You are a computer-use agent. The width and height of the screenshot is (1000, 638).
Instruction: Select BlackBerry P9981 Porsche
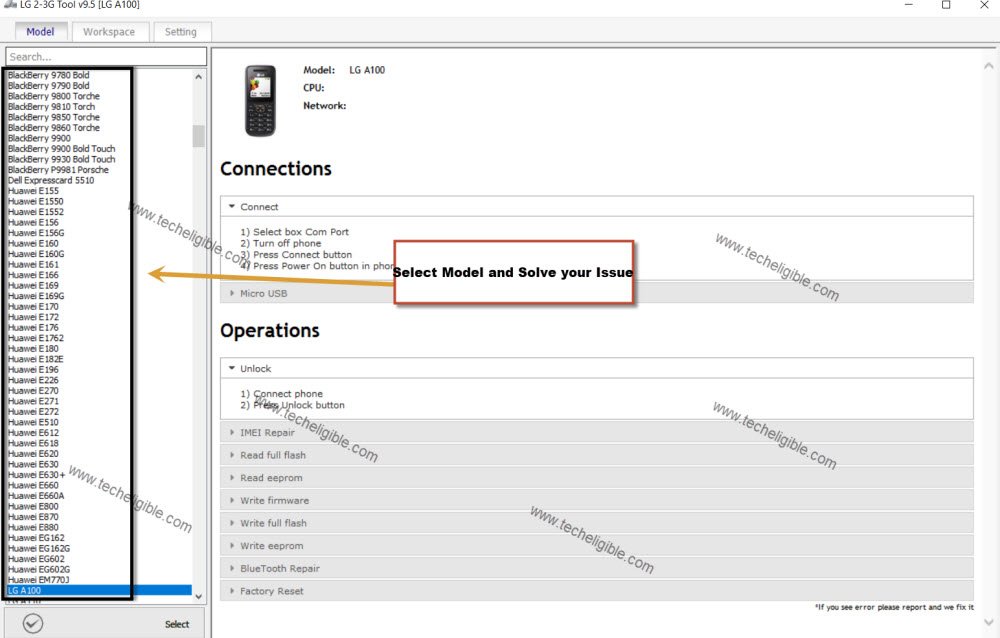pyautogui.click(x=58, y=170)
